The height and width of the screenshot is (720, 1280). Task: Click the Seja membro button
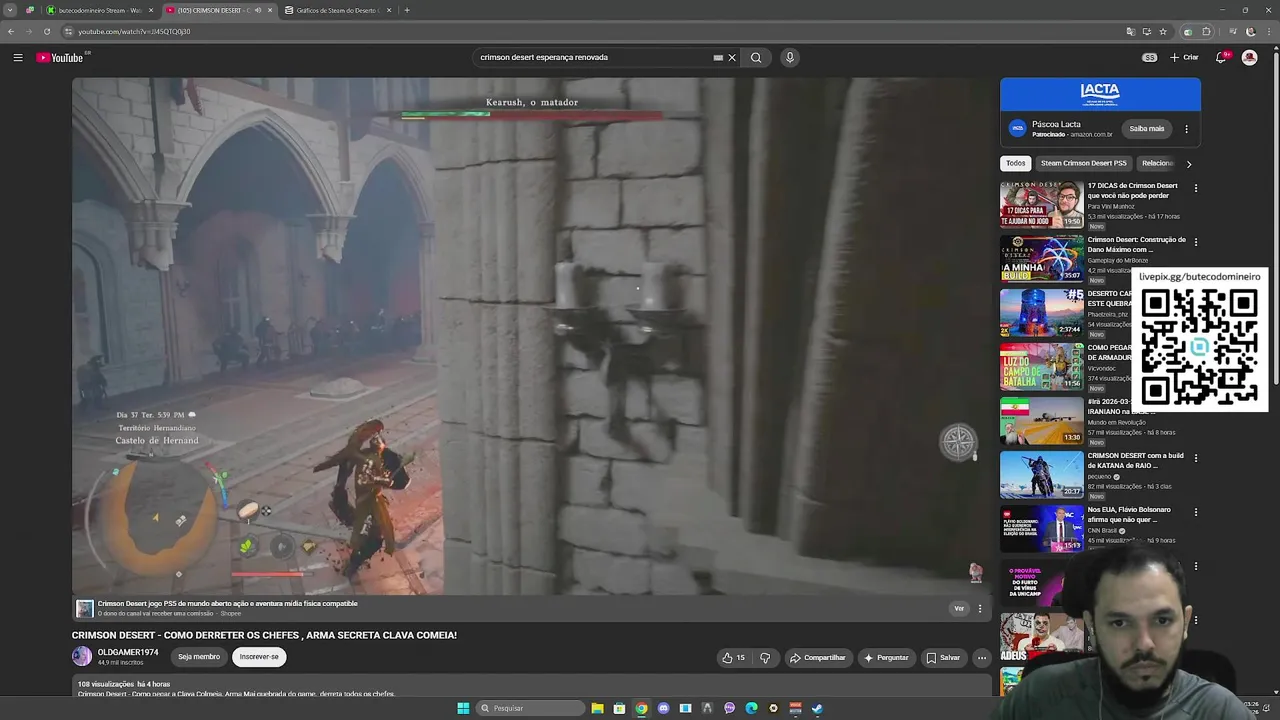pos(199,657)
